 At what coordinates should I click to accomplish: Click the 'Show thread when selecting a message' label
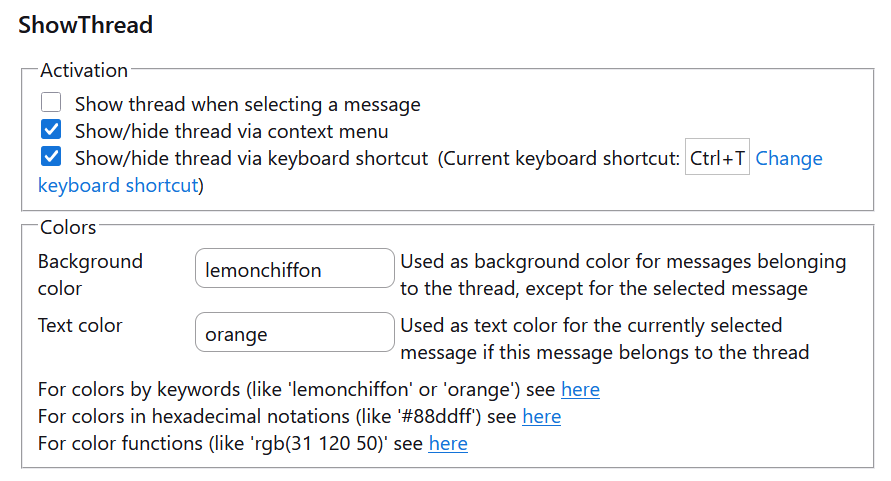(x=247, y=104)
